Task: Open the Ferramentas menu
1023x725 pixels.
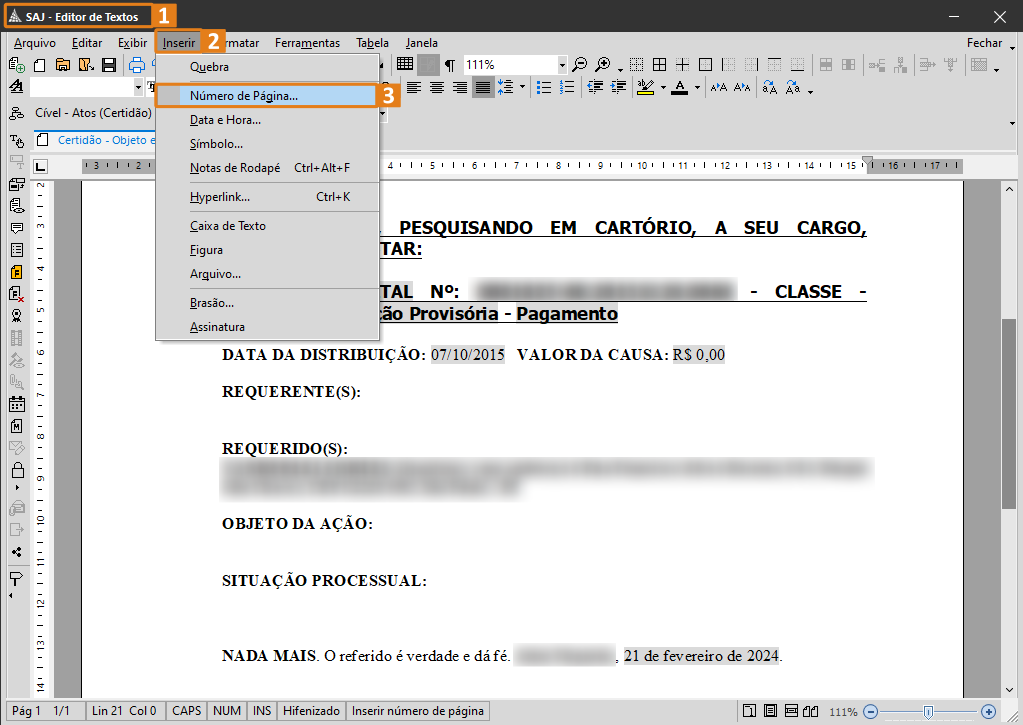Action: click(307, 43)
